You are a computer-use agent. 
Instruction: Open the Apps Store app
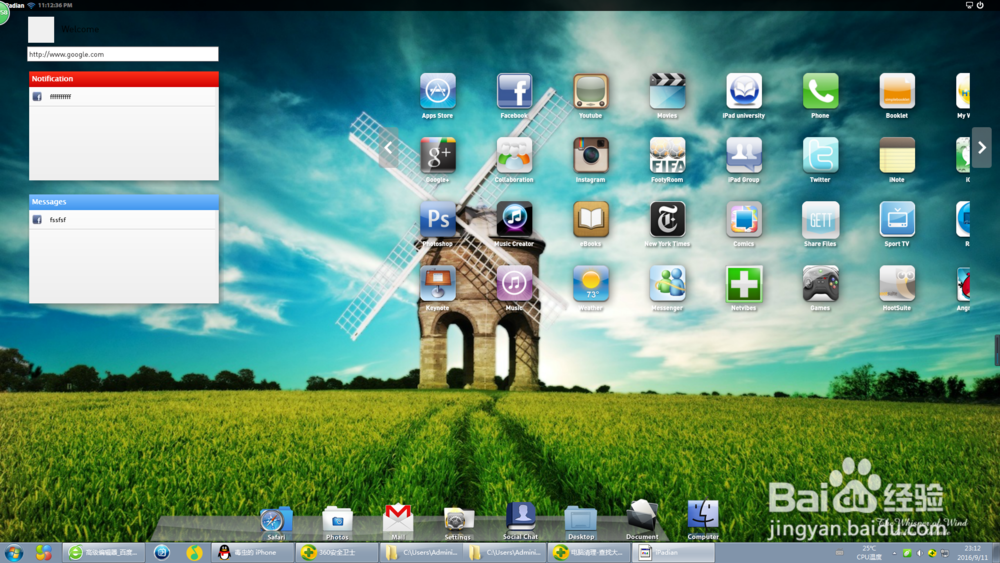coord(438,91)
